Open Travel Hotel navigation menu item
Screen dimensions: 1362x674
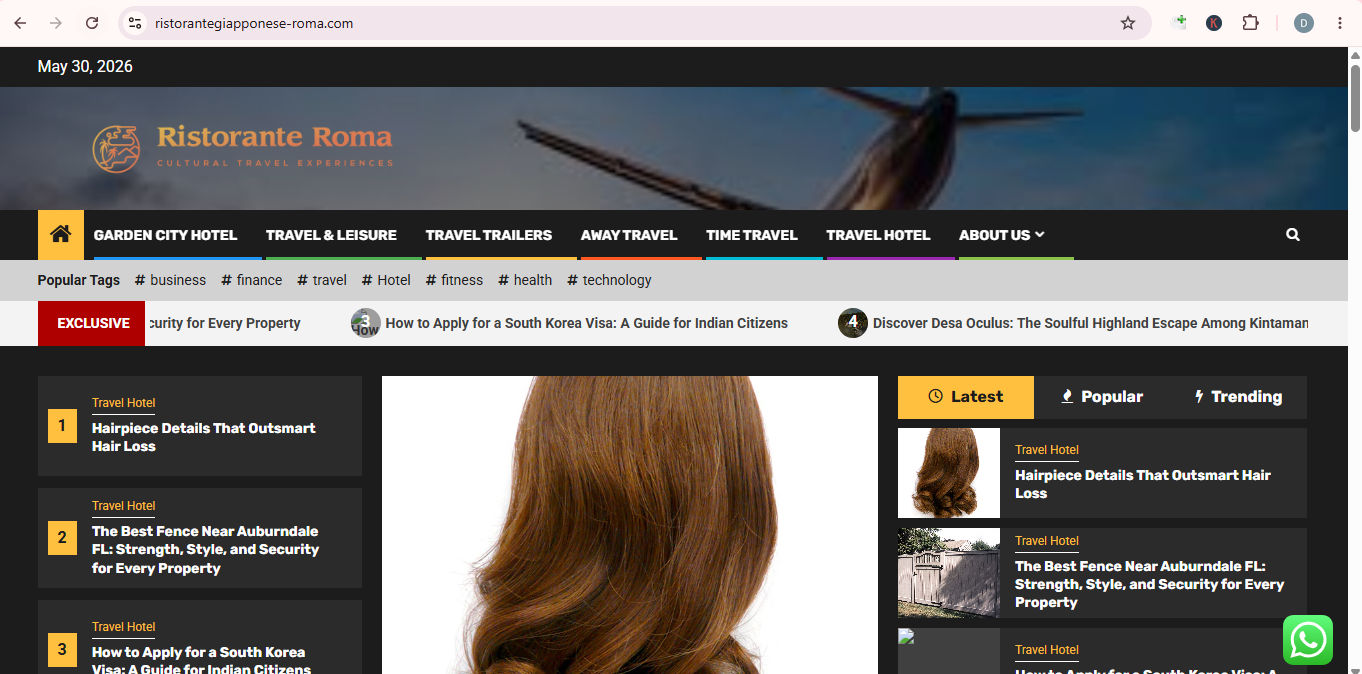click(x=878, y=235)
